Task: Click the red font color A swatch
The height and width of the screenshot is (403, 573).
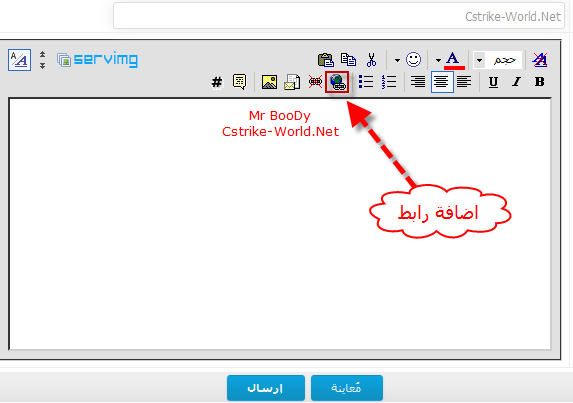Action: click(x=454, y=60)
